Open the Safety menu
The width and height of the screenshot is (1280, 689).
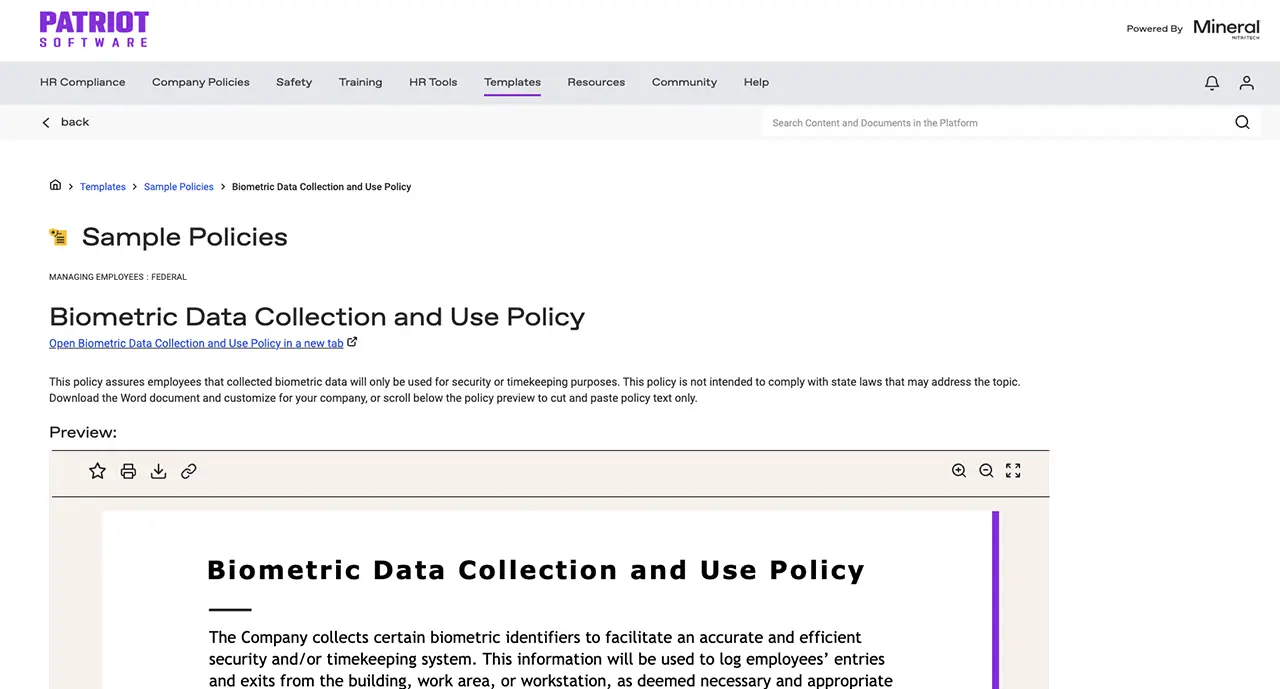coord(294,82)
